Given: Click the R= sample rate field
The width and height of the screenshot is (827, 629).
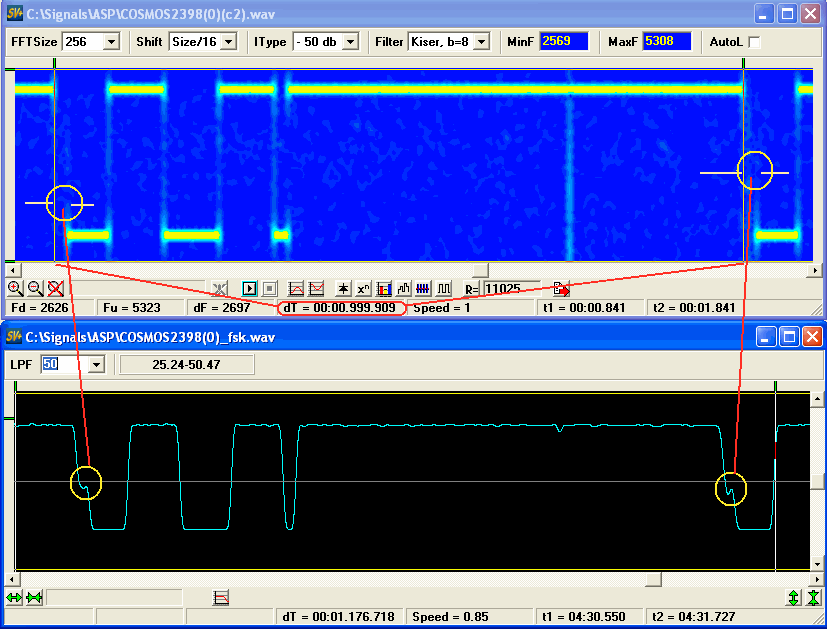Looking at the screenshot, I should (512, 288).
